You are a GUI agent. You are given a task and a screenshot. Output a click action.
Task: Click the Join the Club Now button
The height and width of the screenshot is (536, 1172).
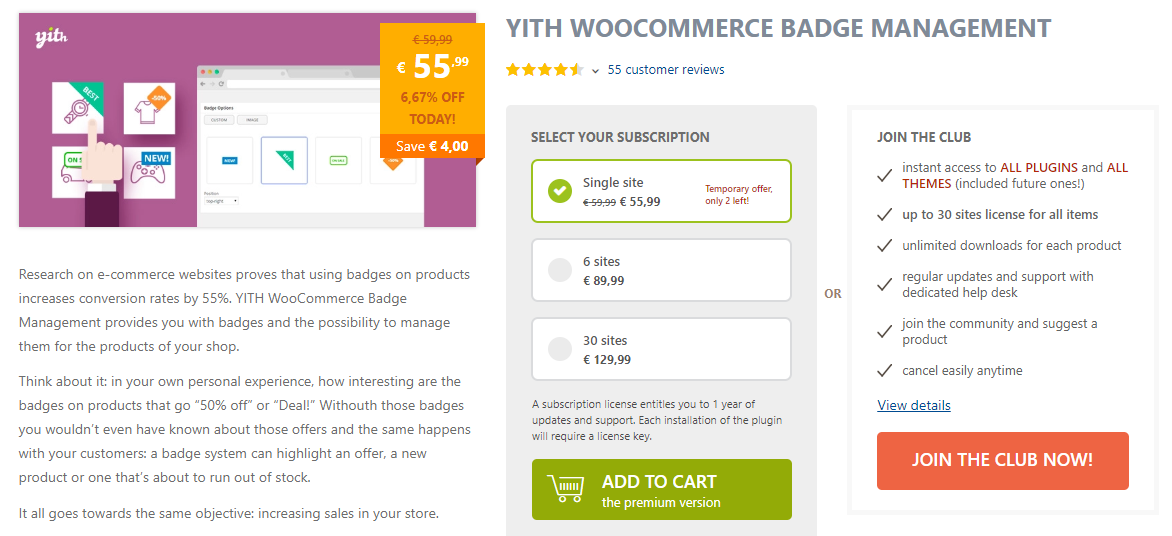pyautogui.click(x=1002, y=461)
